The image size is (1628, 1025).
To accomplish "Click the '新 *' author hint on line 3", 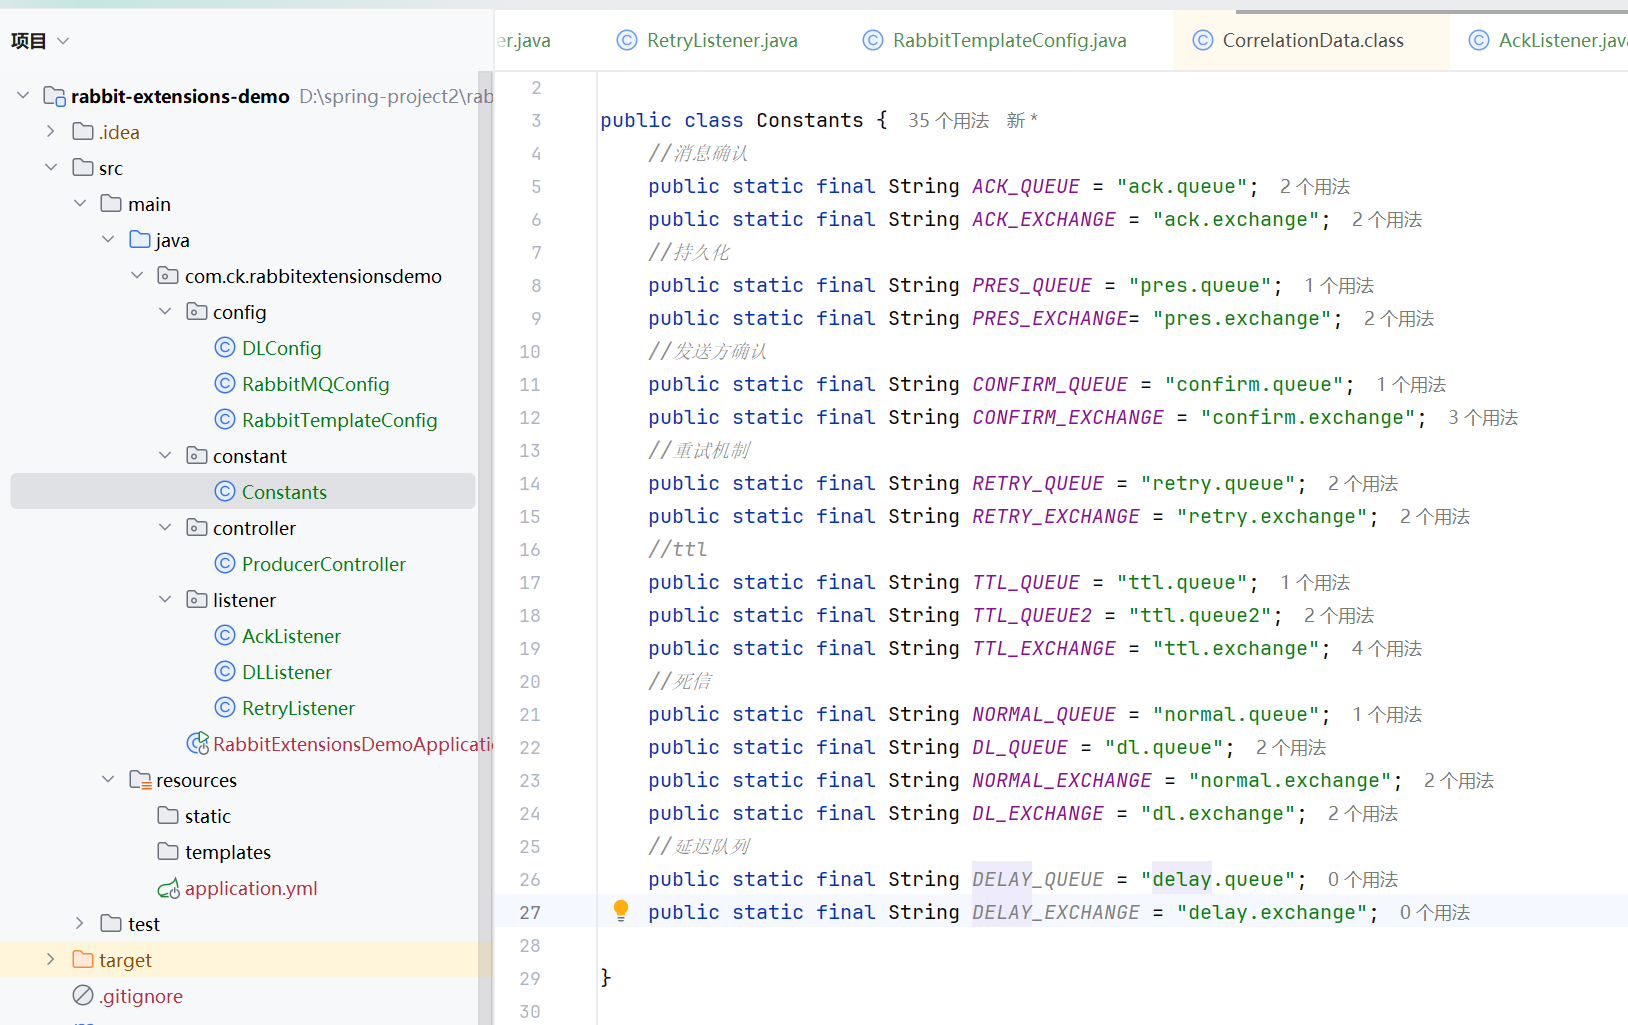I will [x=1022, y=120].
